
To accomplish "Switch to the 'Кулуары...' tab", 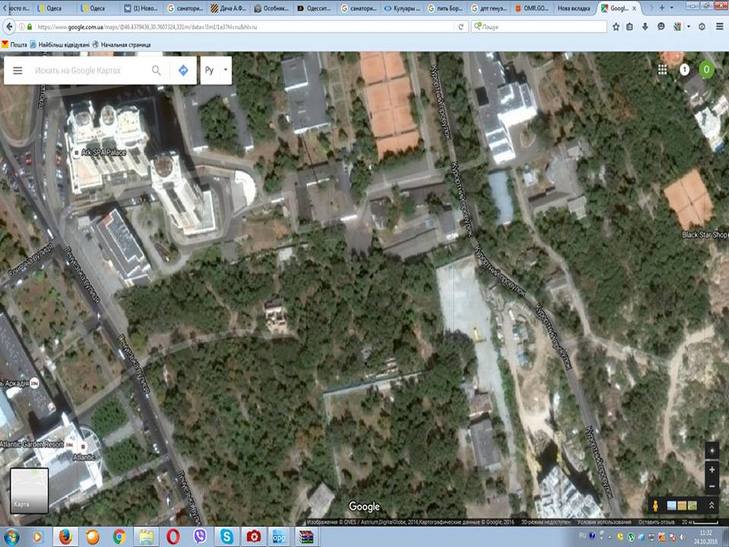I will click(404, 8).
